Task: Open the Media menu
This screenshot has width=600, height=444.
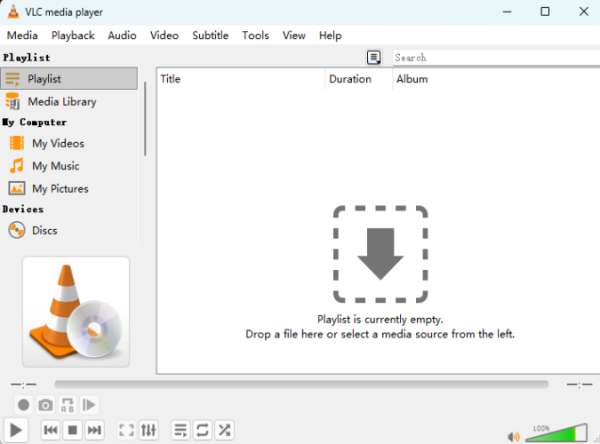Action: point(22,36)
